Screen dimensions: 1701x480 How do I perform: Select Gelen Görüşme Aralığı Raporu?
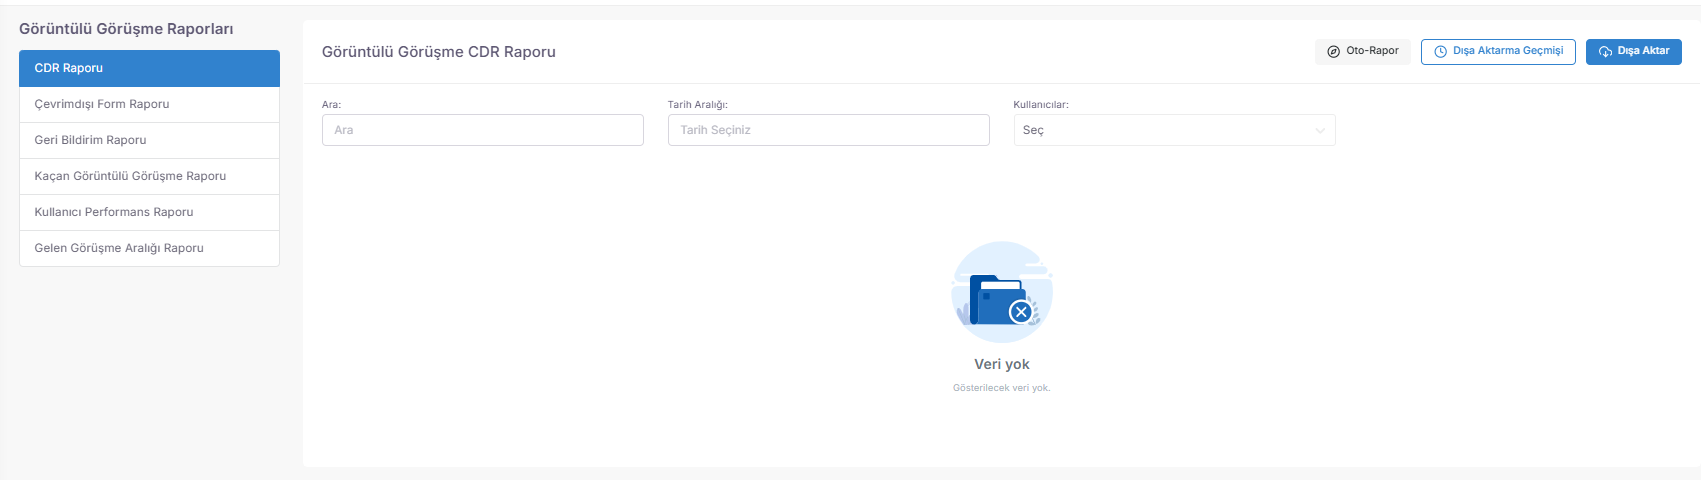coord(149,248)
